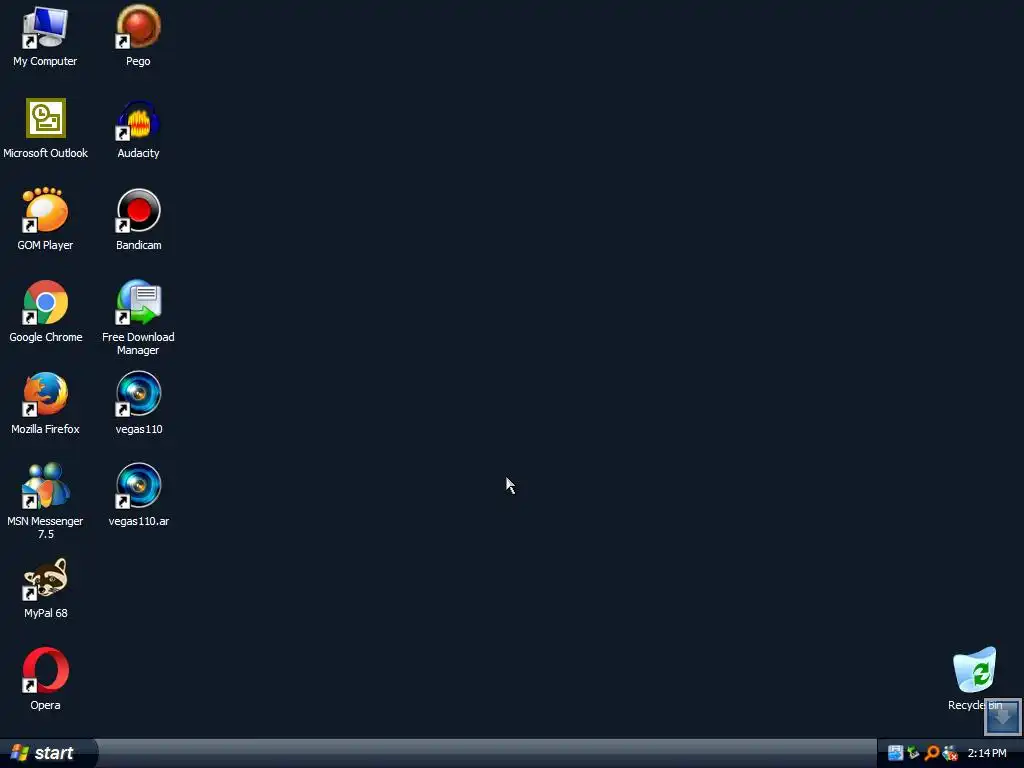Open the Start menu

click(x=49, y=753)
